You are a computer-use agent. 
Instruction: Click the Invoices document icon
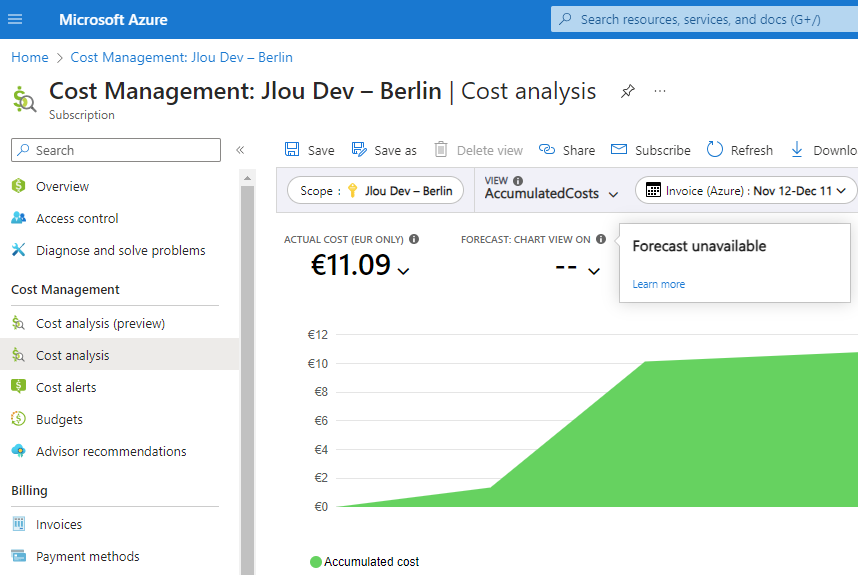(x=19, y=524)
